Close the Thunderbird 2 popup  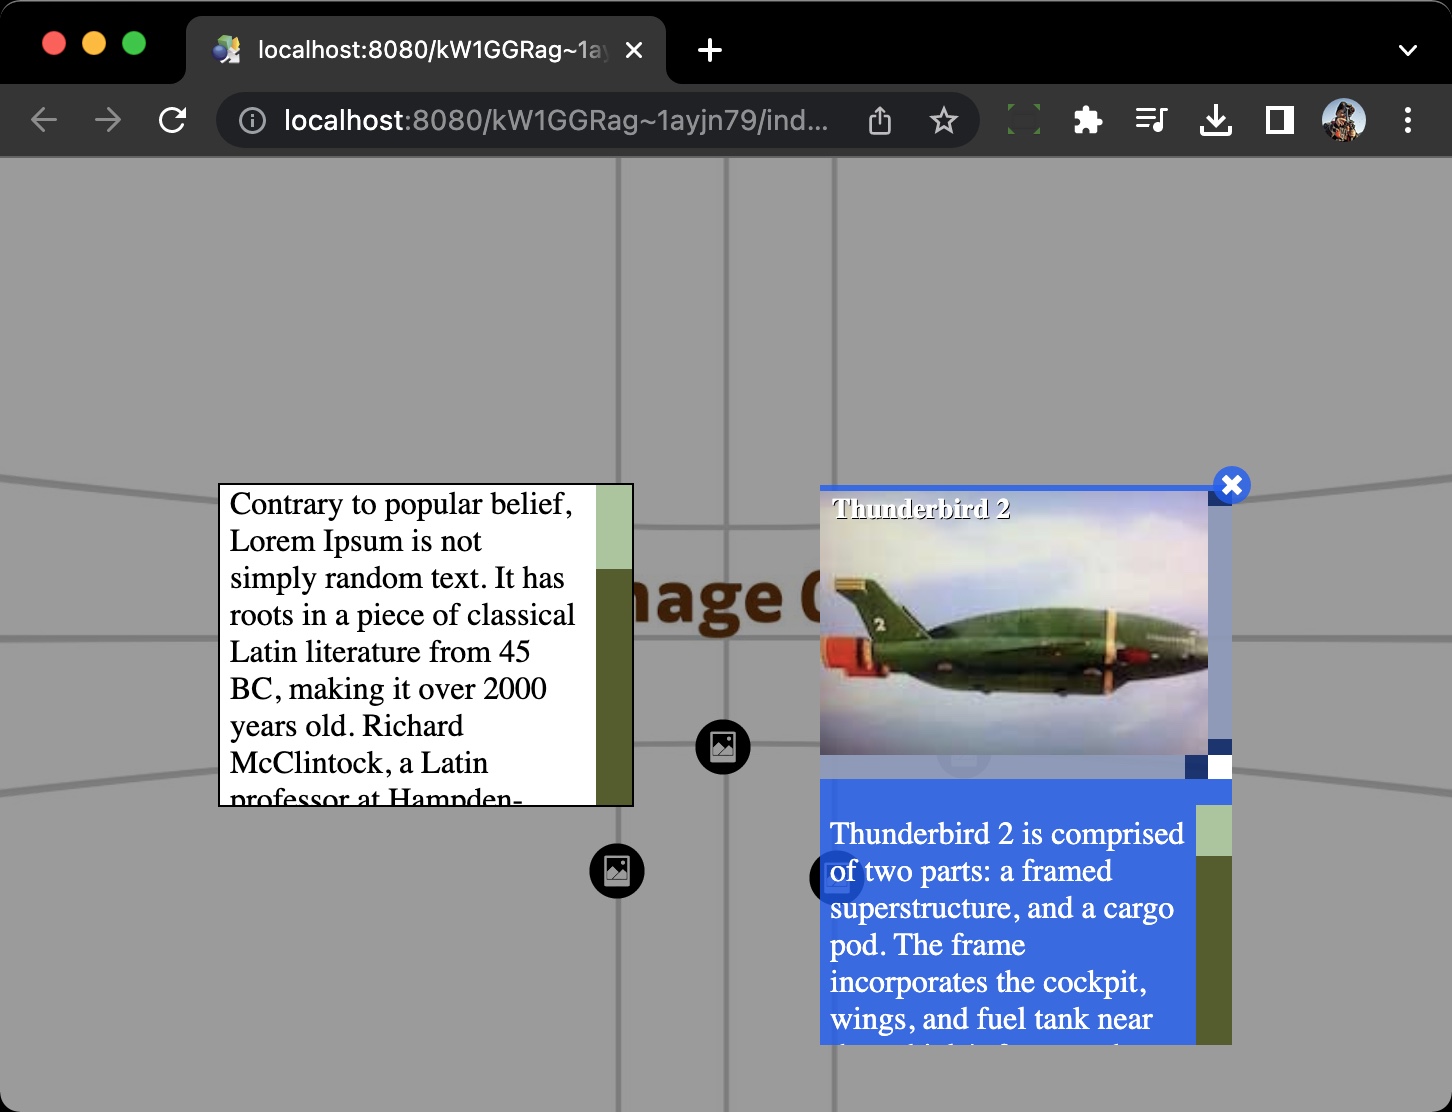1232,485
